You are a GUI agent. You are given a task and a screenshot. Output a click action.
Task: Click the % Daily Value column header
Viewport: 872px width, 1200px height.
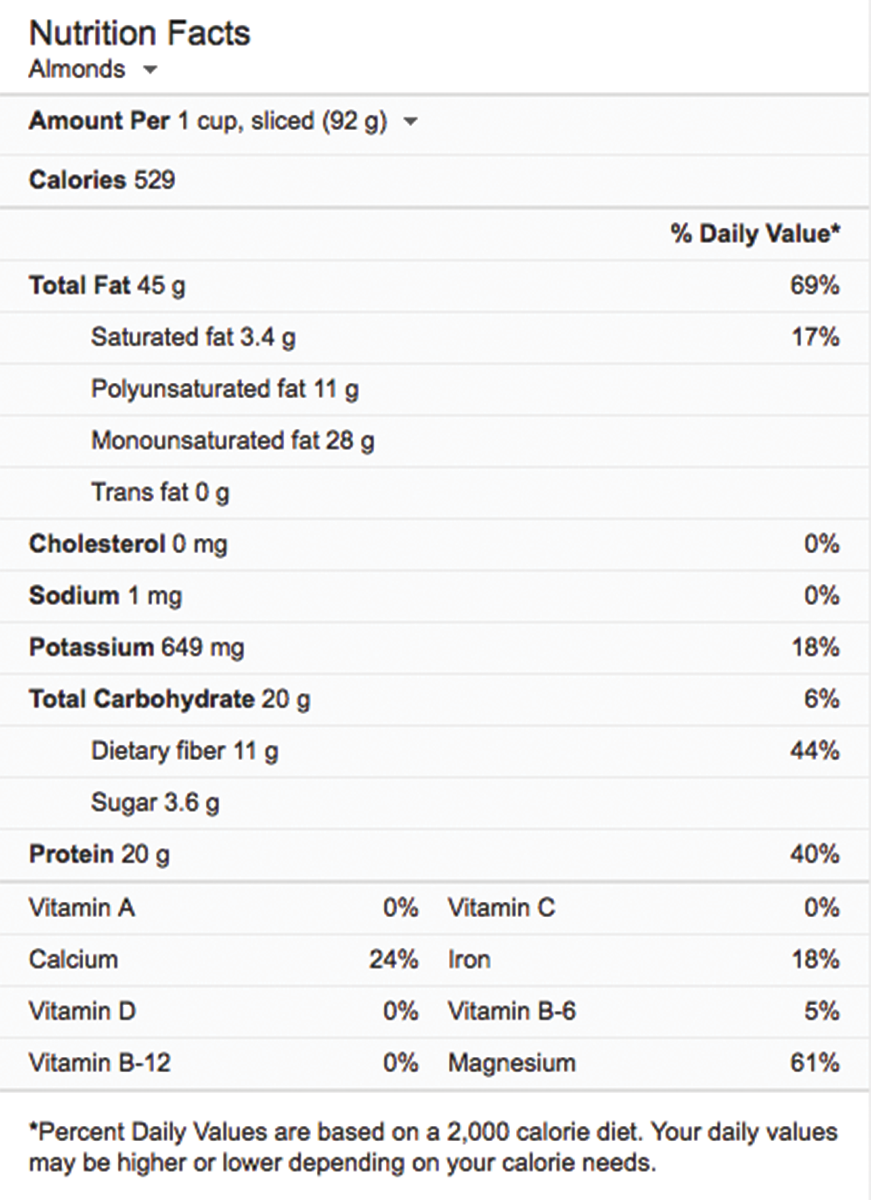755,233
